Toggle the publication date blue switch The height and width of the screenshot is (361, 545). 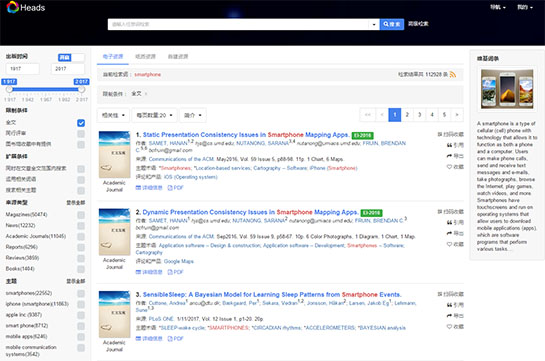[71, 57]
